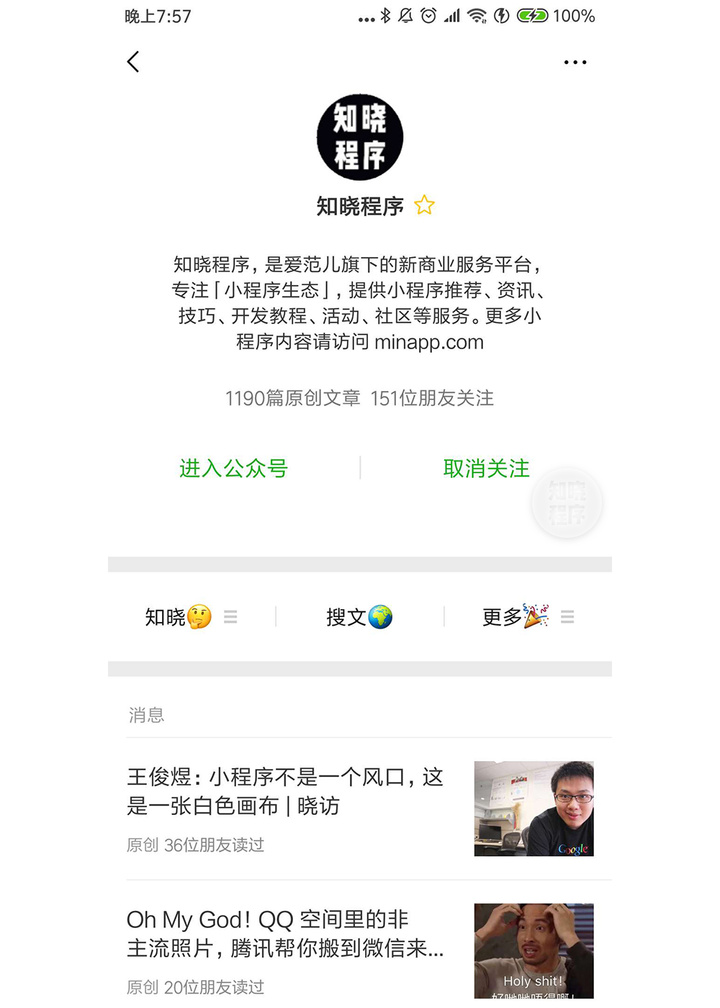
Task: Tap the Wi-Fi status icon
Action: tap(477, 15)
